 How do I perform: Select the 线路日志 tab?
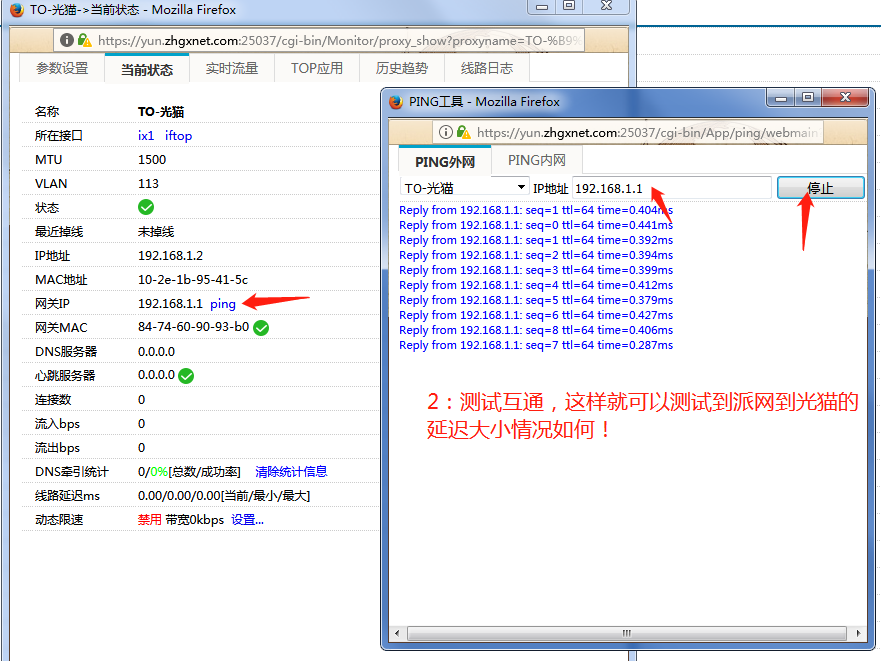[x=487, y=69]
